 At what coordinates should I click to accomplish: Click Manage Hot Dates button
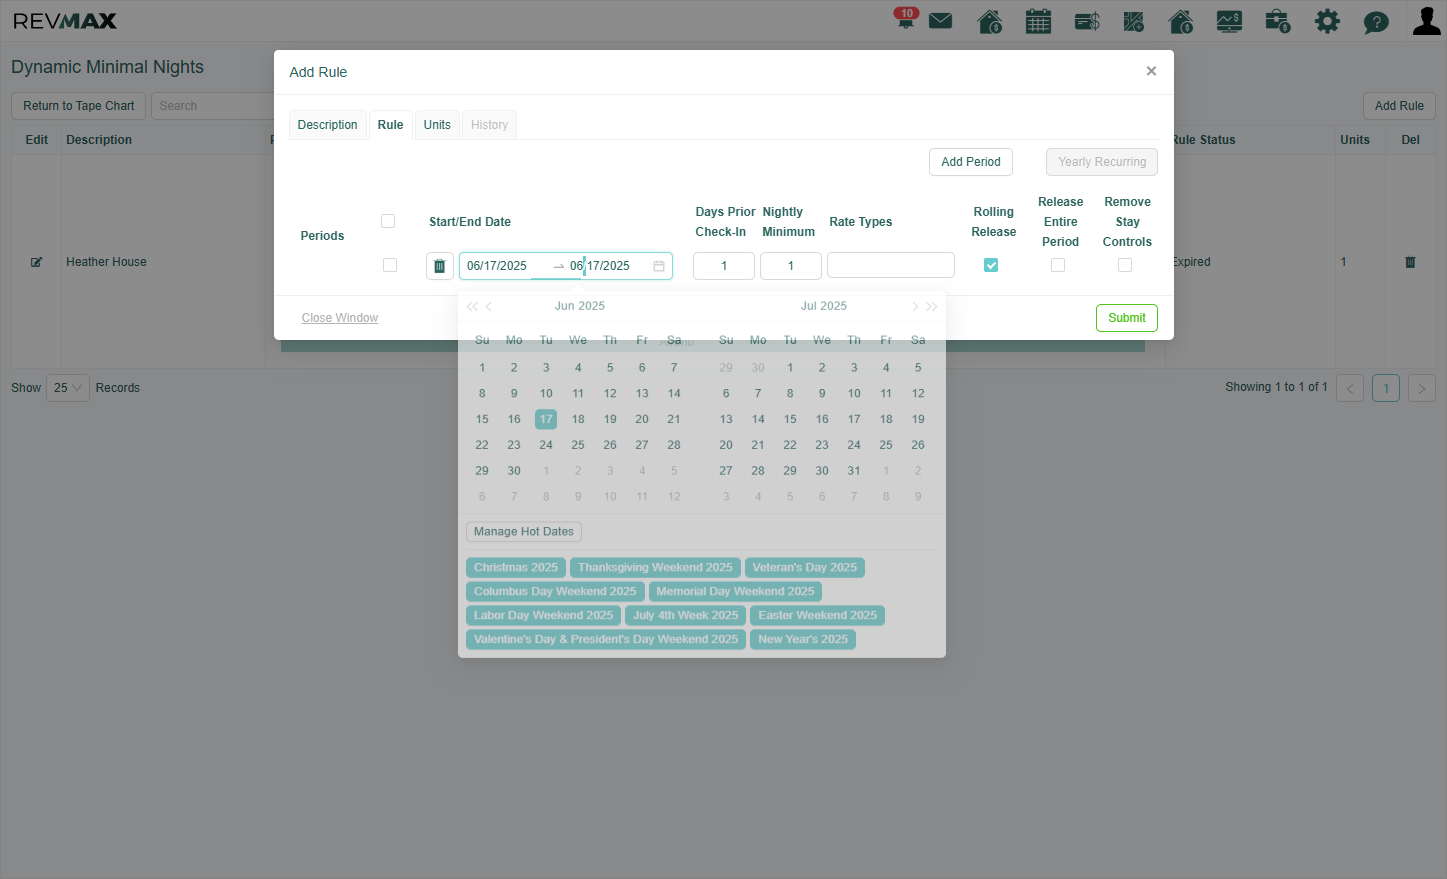coord(524,532)
